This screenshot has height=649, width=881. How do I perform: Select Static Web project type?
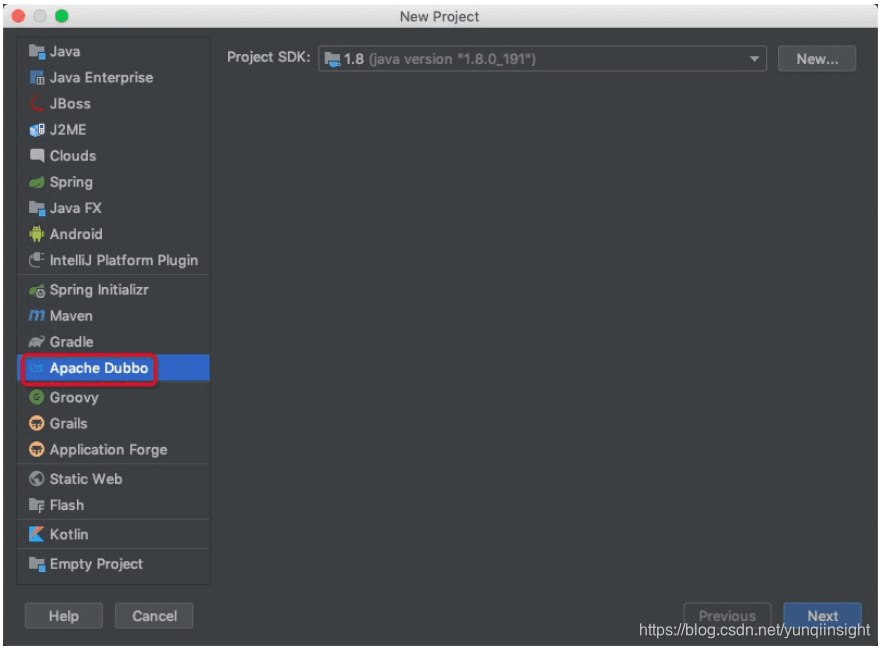113,479
